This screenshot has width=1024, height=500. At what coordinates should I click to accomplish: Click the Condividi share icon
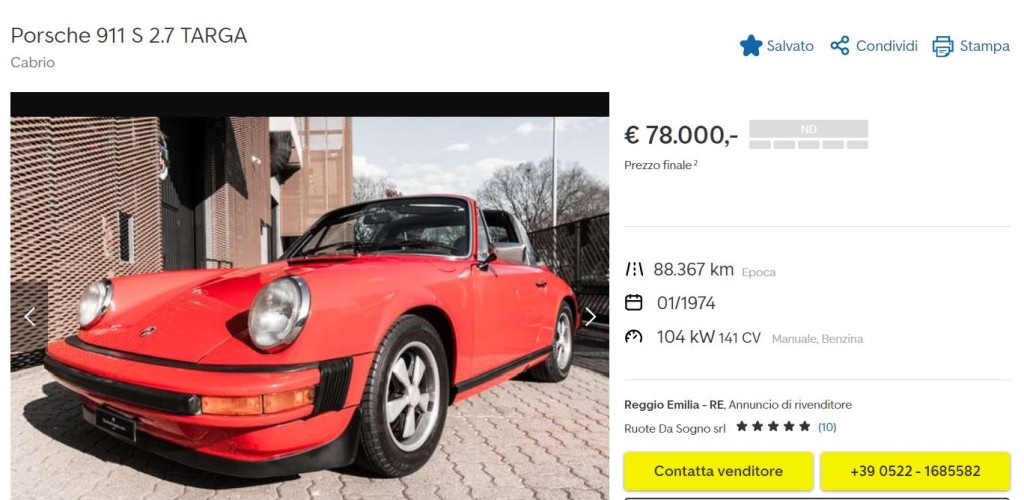(840, 46)
